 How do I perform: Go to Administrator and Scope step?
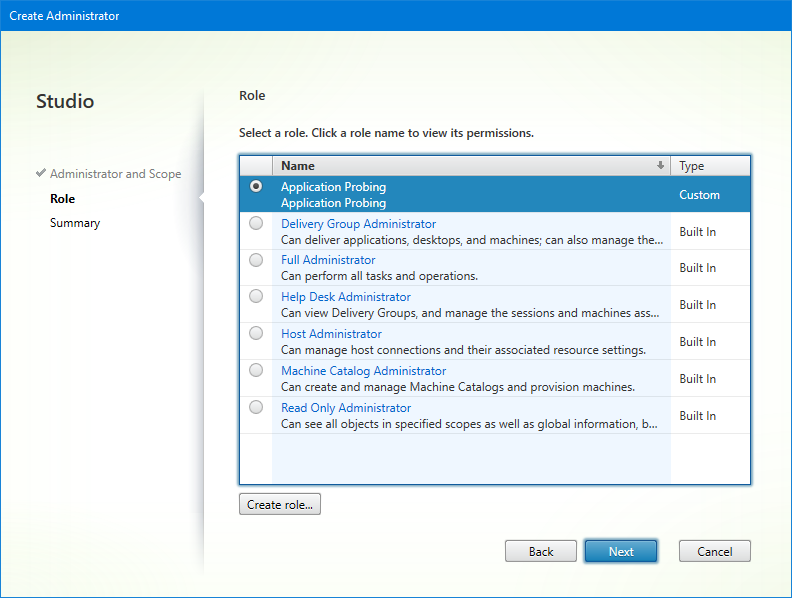click(x=115, y=174)
